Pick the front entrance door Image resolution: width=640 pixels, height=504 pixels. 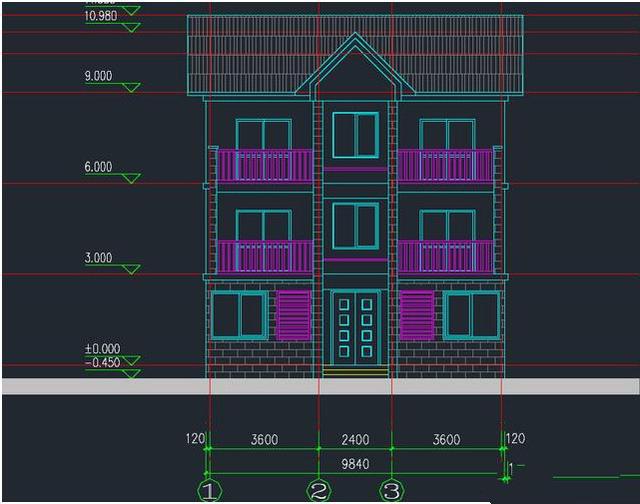click(355, 327)
